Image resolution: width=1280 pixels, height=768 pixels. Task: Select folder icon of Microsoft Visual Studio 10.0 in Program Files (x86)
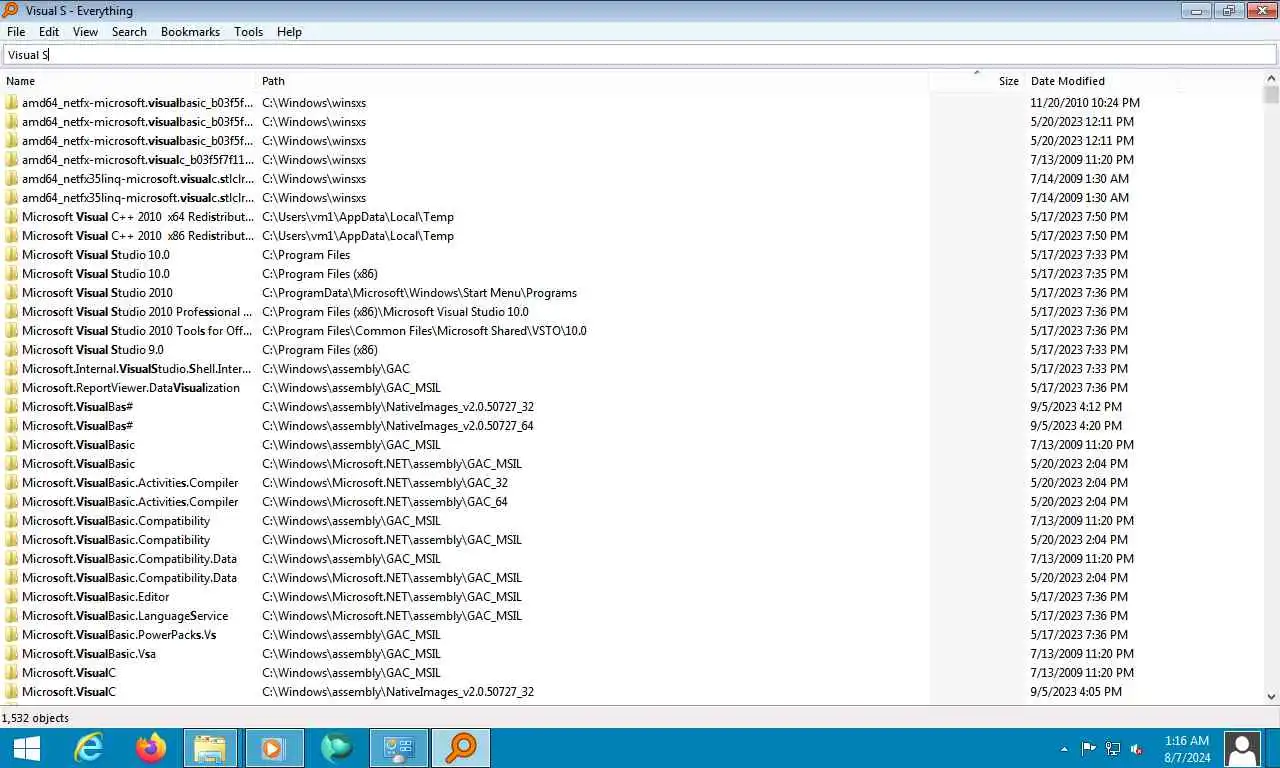pos(12,274)
